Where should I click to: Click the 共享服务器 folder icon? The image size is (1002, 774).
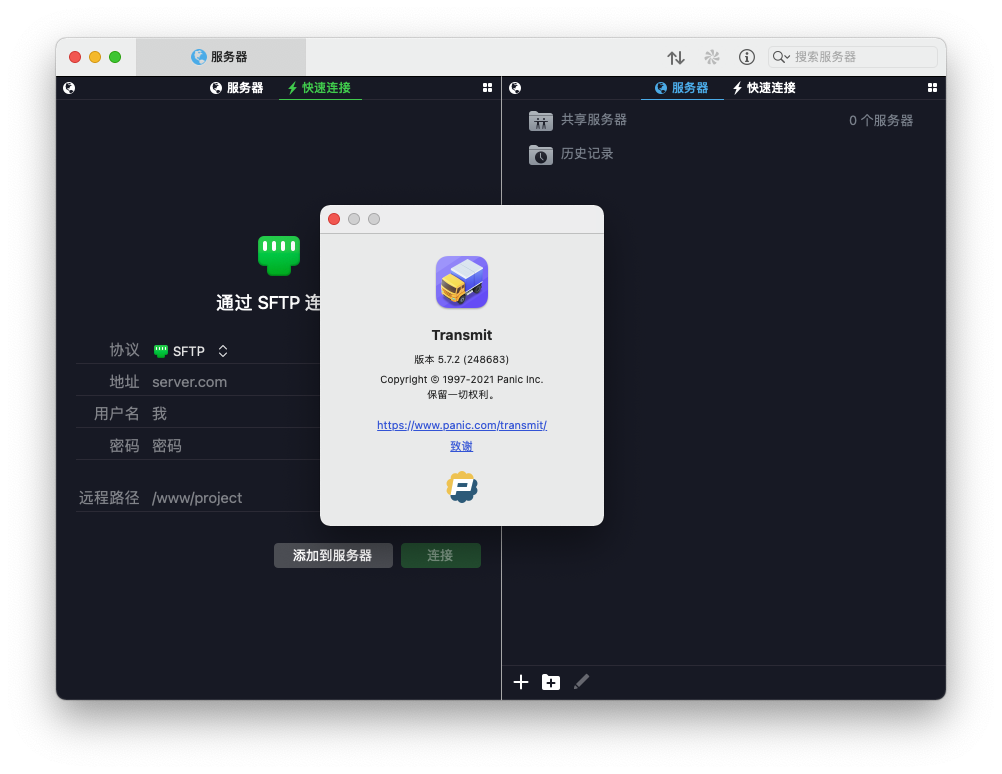(541, 120)
